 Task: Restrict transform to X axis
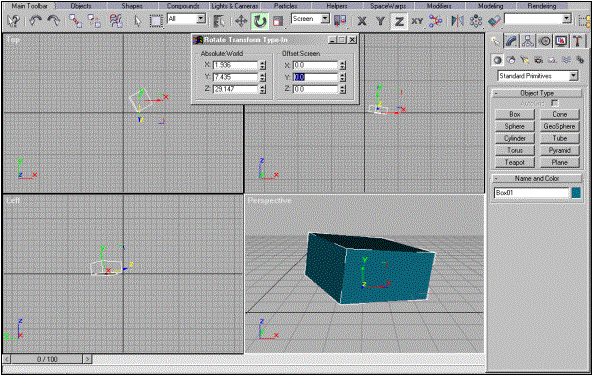point(362,21)
